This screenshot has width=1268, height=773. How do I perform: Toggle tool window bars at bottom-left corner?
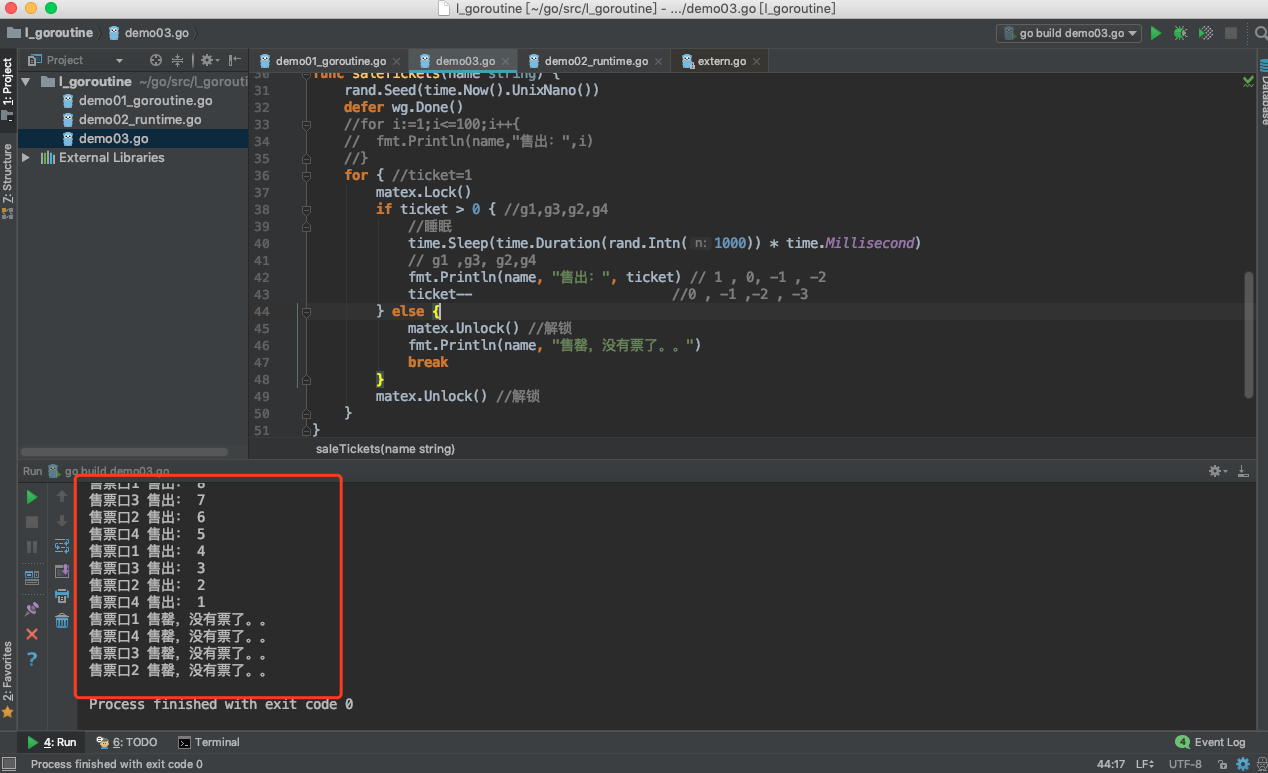(9, 764)
